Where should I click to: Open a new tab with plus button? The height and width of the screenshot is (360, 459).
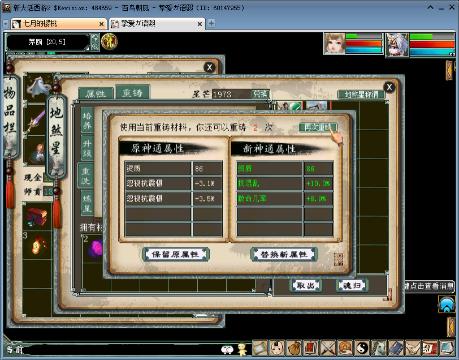coord(211,23)
